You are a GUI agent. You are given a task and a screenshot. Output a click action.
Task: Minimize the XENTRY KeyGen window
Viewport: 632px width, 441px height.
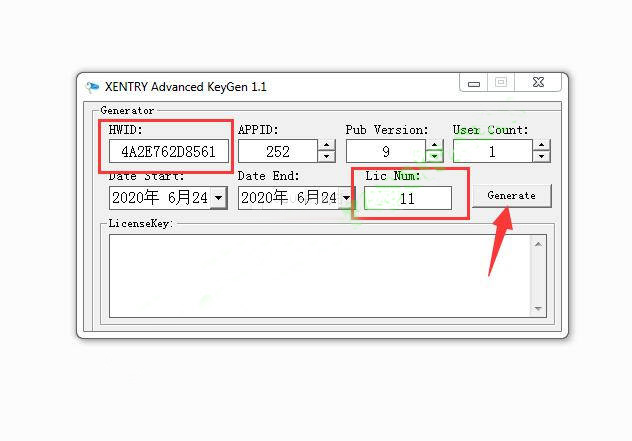click(x=474, y=83)
